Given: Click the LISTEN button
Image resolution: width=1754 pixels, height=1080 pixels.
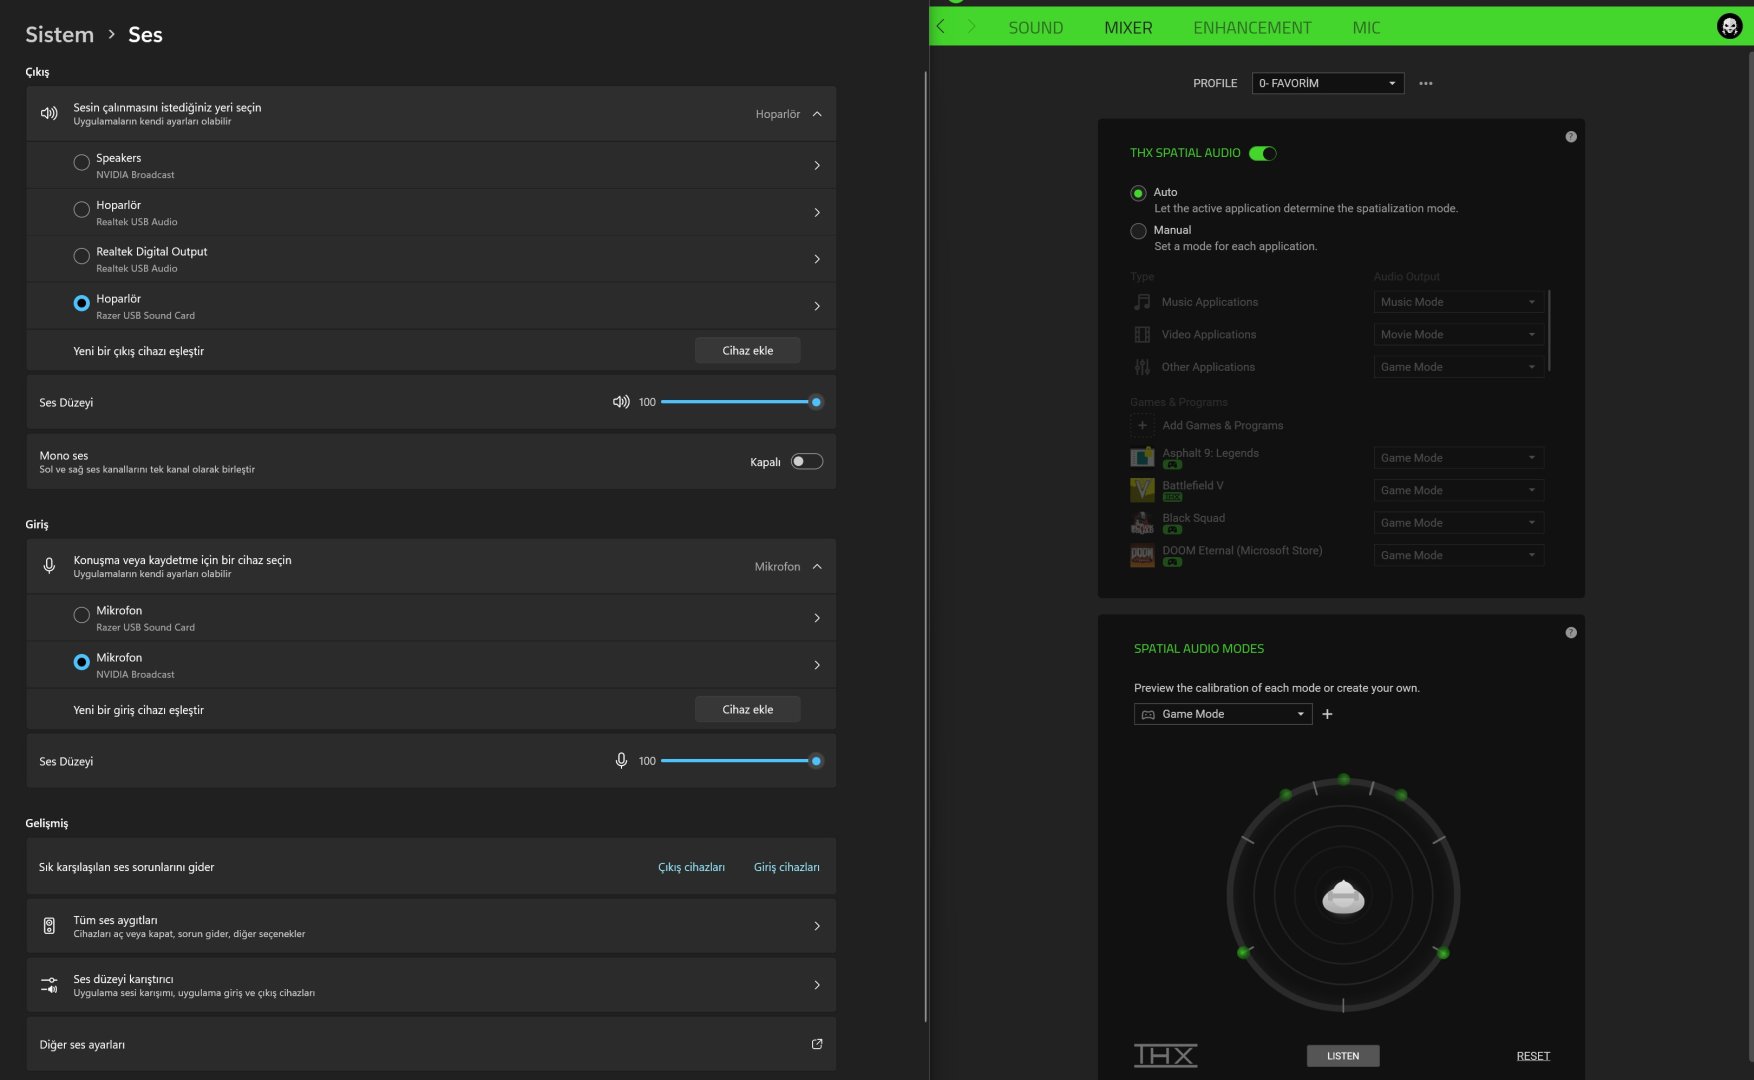Looking at the screenshot, I should (1343, 1056).
